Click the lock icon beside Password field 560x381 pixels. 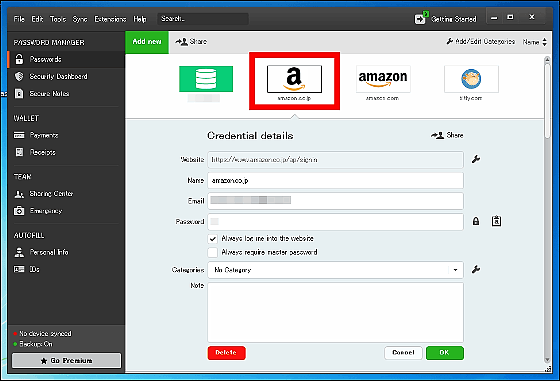[476, 221]
